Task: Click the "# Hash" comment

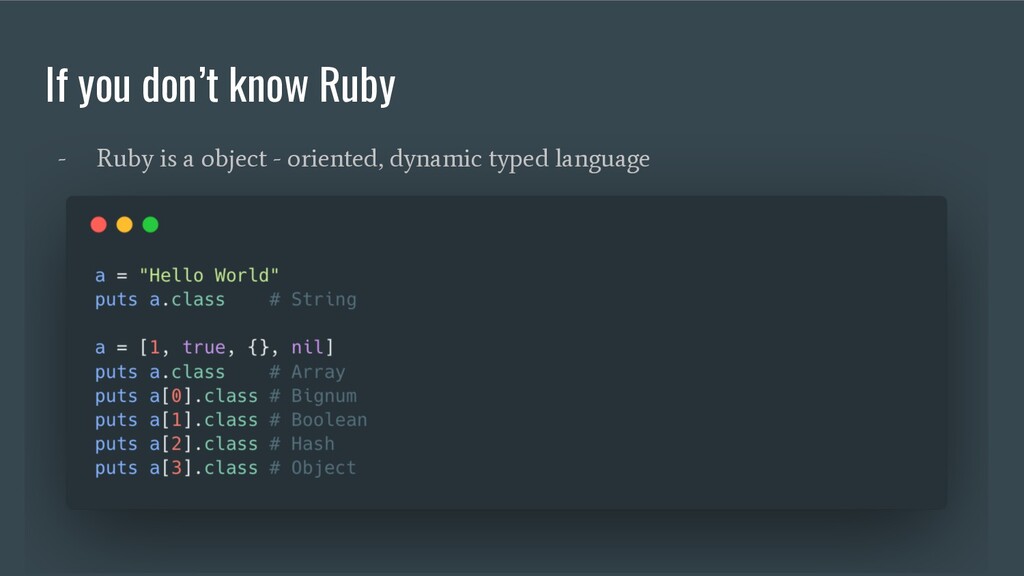Action: [302, 444]
